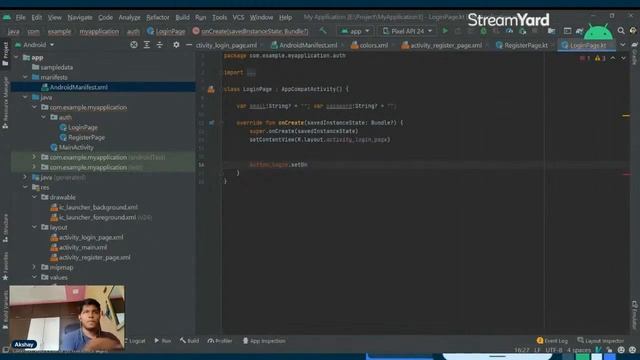Select ic_launcher_background.xml in drawable

pos(98,207)
